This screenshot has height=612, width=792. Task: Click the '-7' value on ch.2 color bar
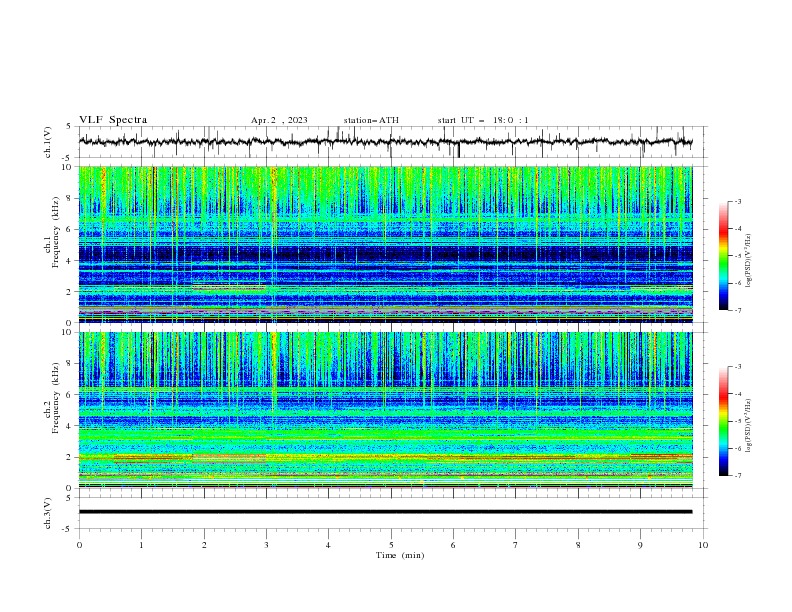tap(737, 475)
